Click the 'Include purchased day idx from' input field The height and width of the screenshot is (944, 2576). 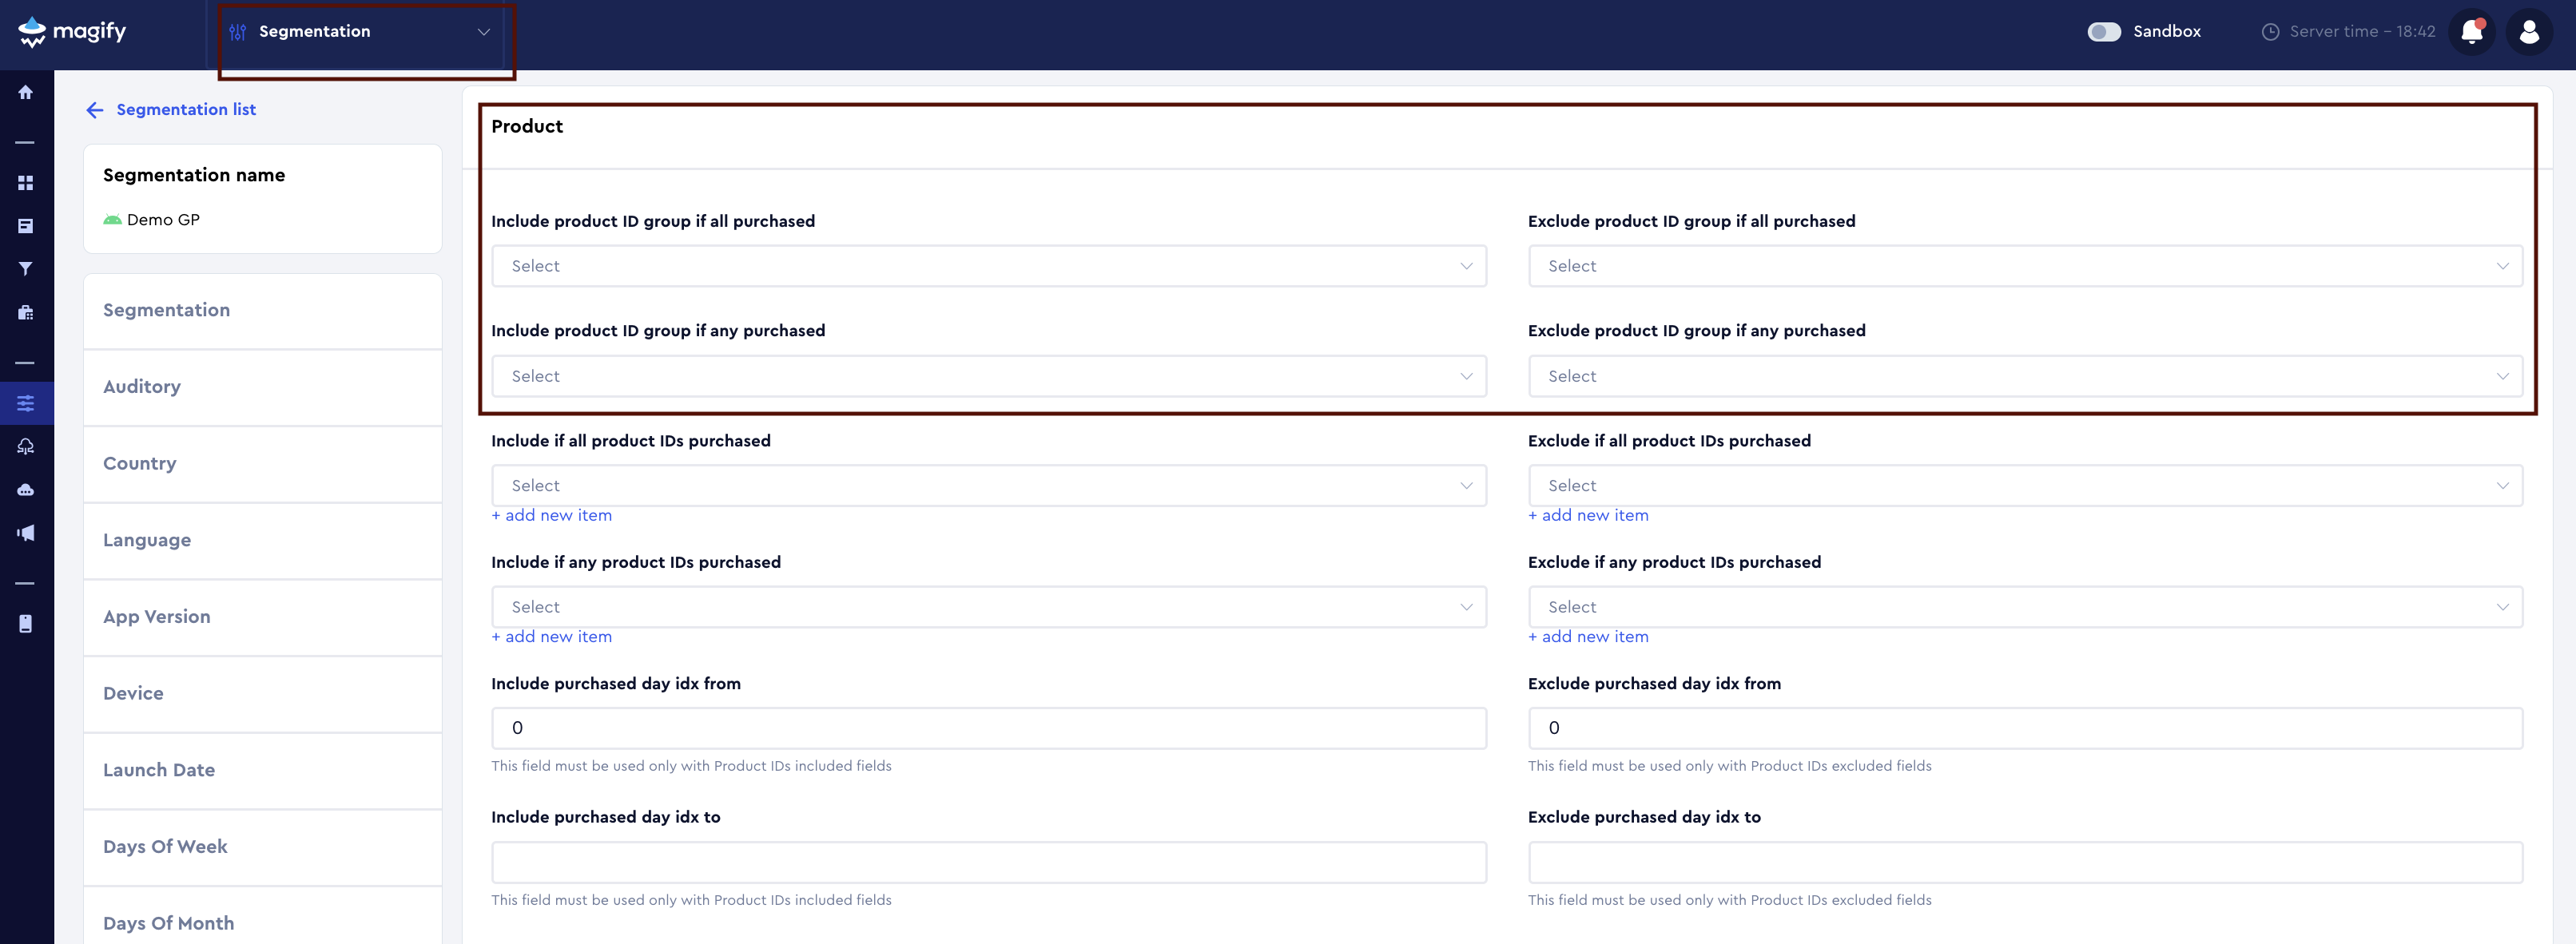988,727
